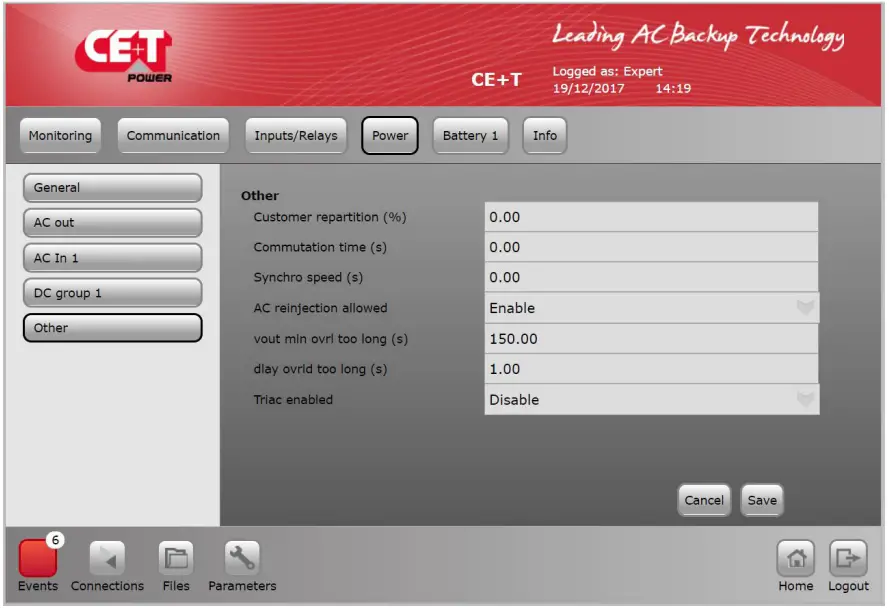Click the CE+T Power logo
889x608 pixels.
click(x=124, y=56)
